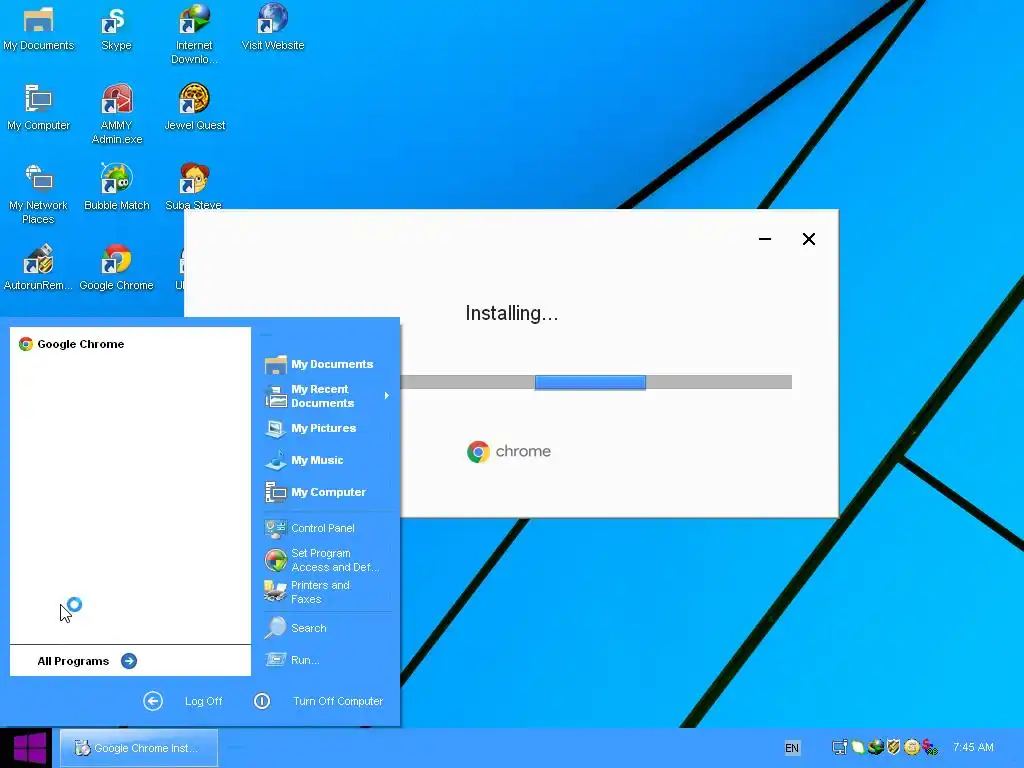The width and height of the screenshot is (1024, 768).
Task: Select the Internet Download Manager desktop shortcut
Action: 194,34
